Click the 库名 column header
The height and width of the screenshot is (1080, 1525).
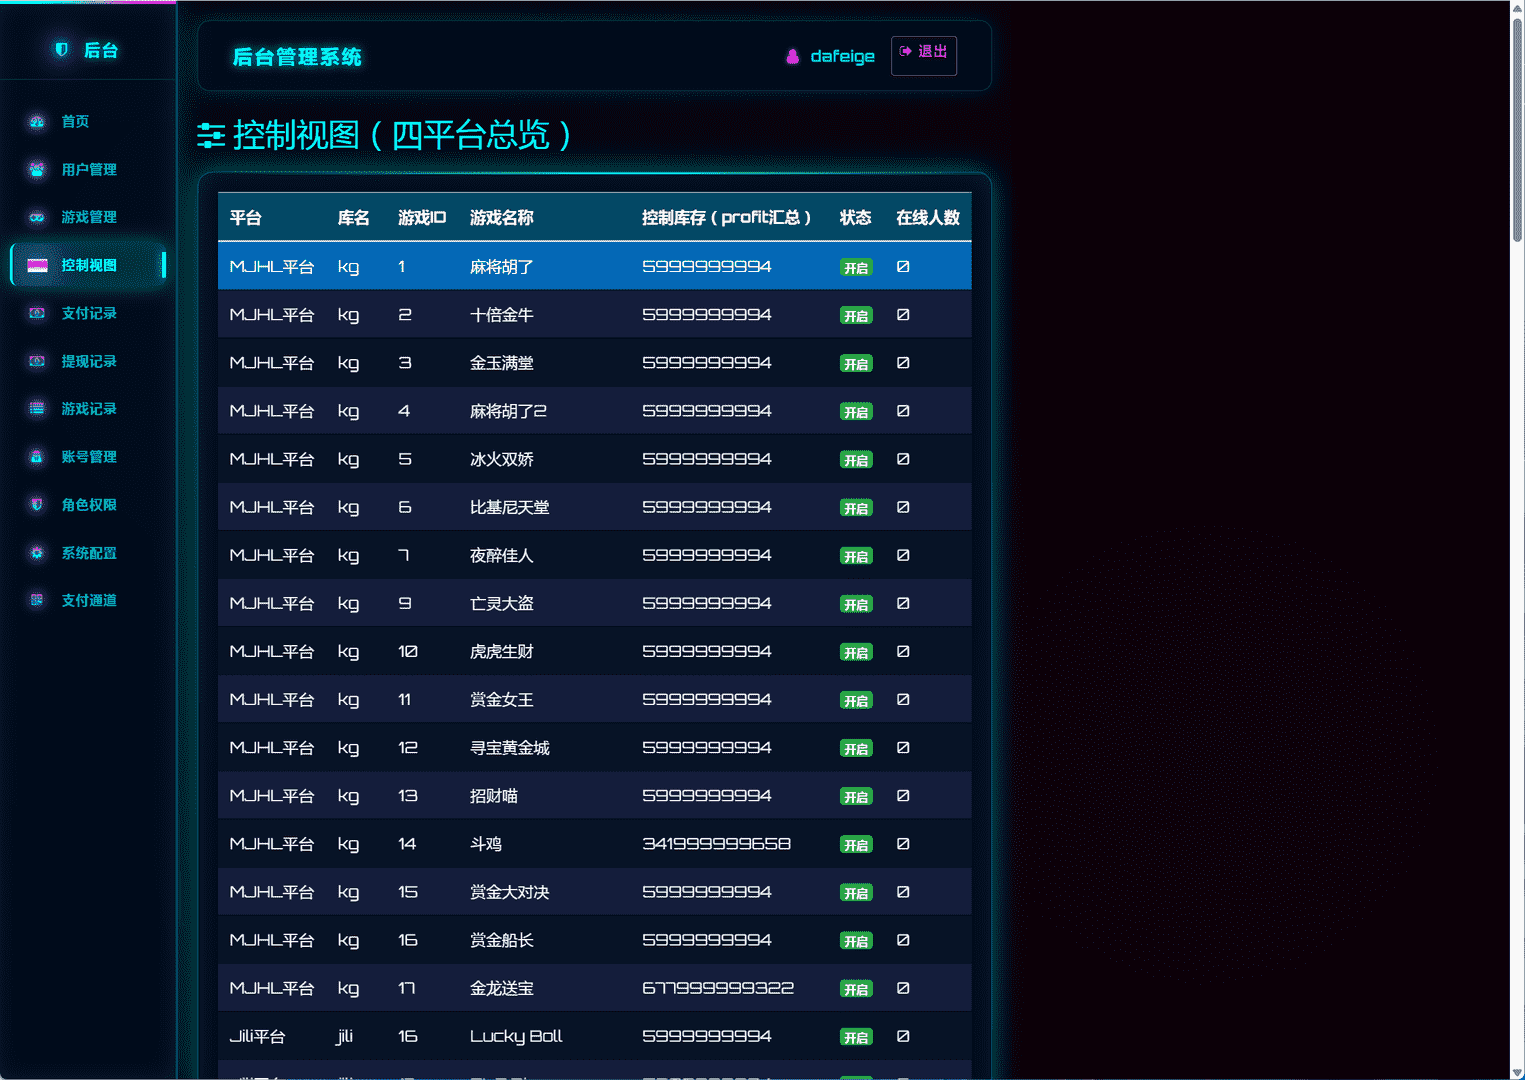tap(354, 218)
